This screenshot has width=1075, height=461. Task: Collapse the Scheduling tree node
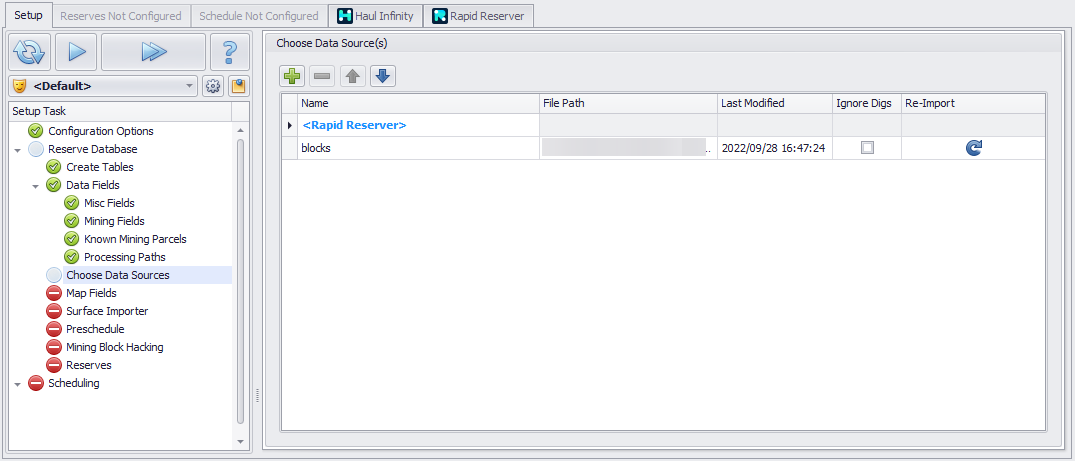point(17,384)
